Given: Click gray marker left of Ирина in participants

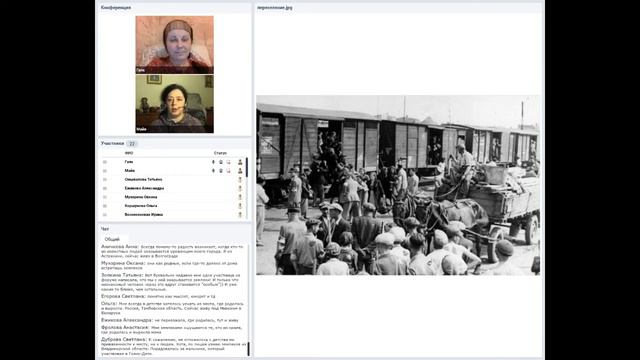Looking at the screenshot, I should [x=105, y=214].
